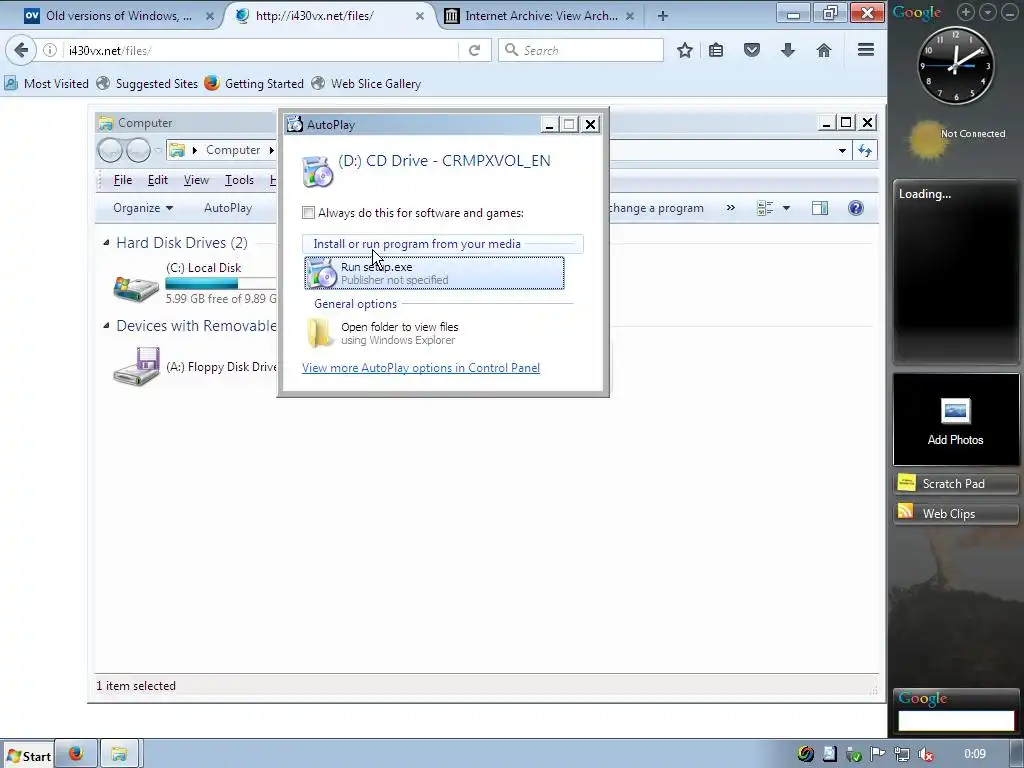Click Explorer refresh arrows icon

(x=865, y=150)
